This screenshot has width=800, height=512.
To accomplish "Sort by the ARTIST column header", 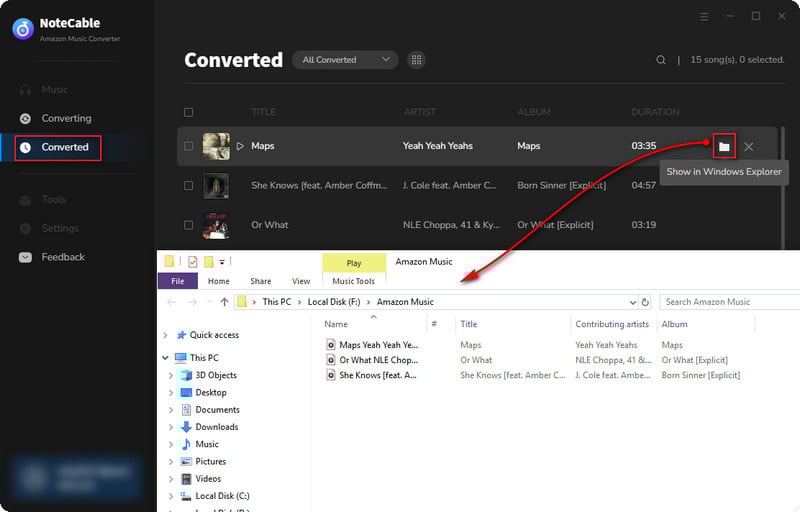I will coord(420,112).
